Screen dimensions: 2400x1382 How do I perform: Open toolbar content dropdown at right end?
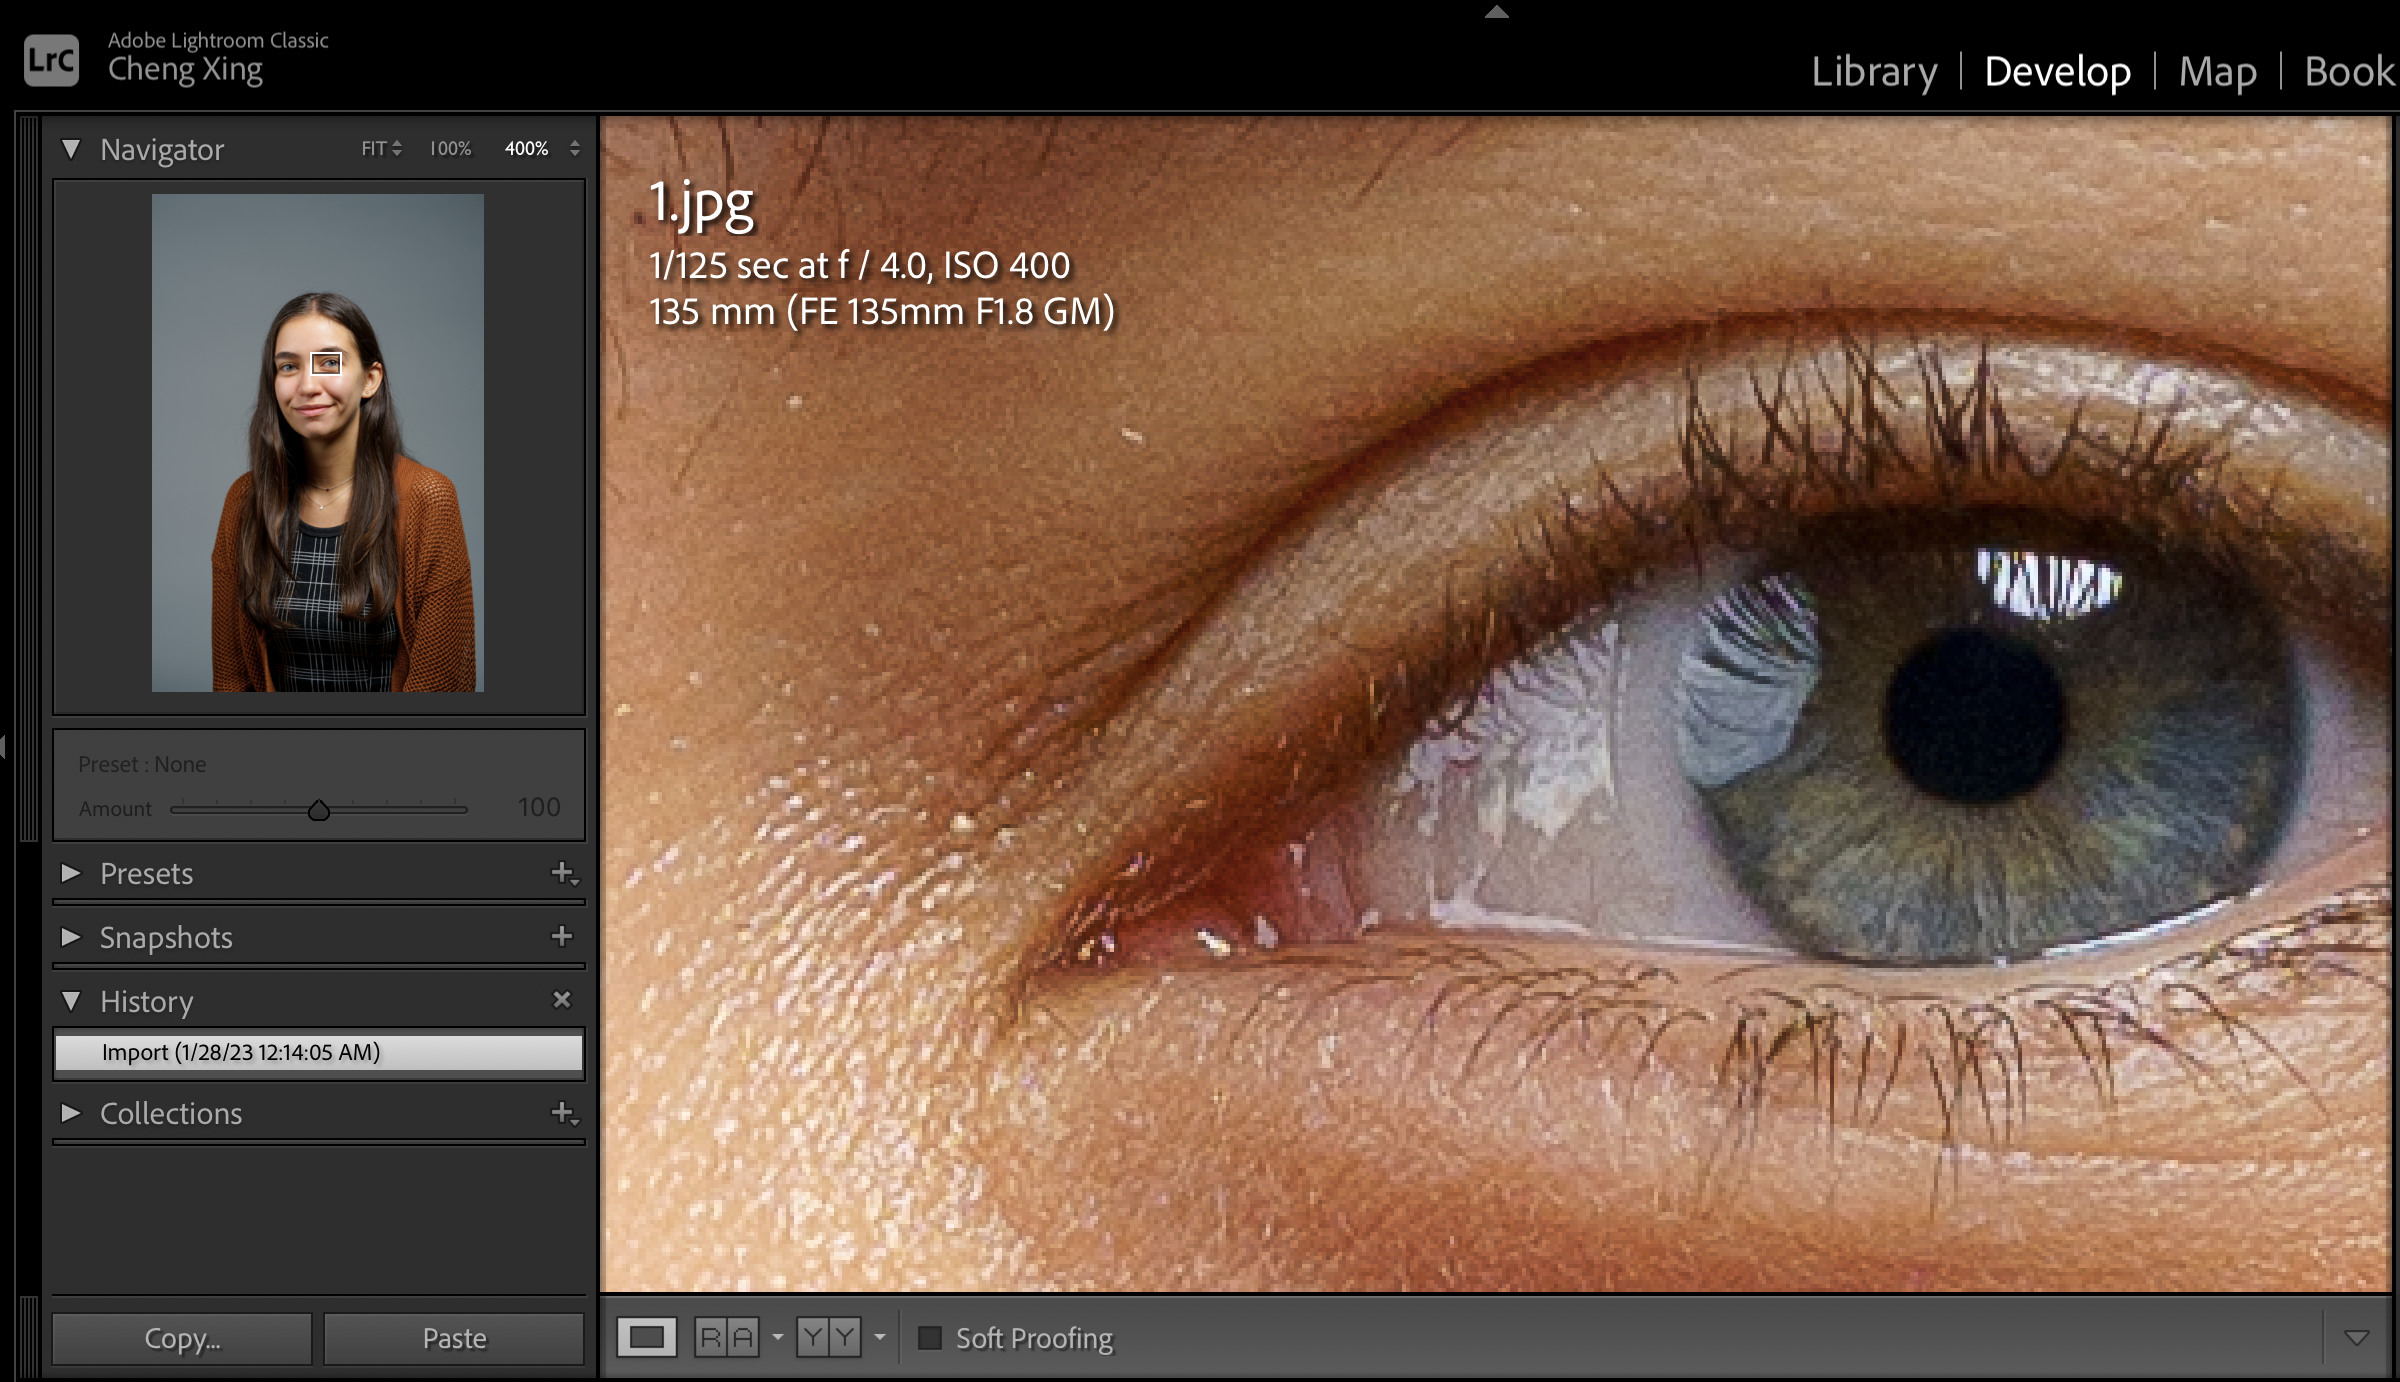(2356, 1338)
